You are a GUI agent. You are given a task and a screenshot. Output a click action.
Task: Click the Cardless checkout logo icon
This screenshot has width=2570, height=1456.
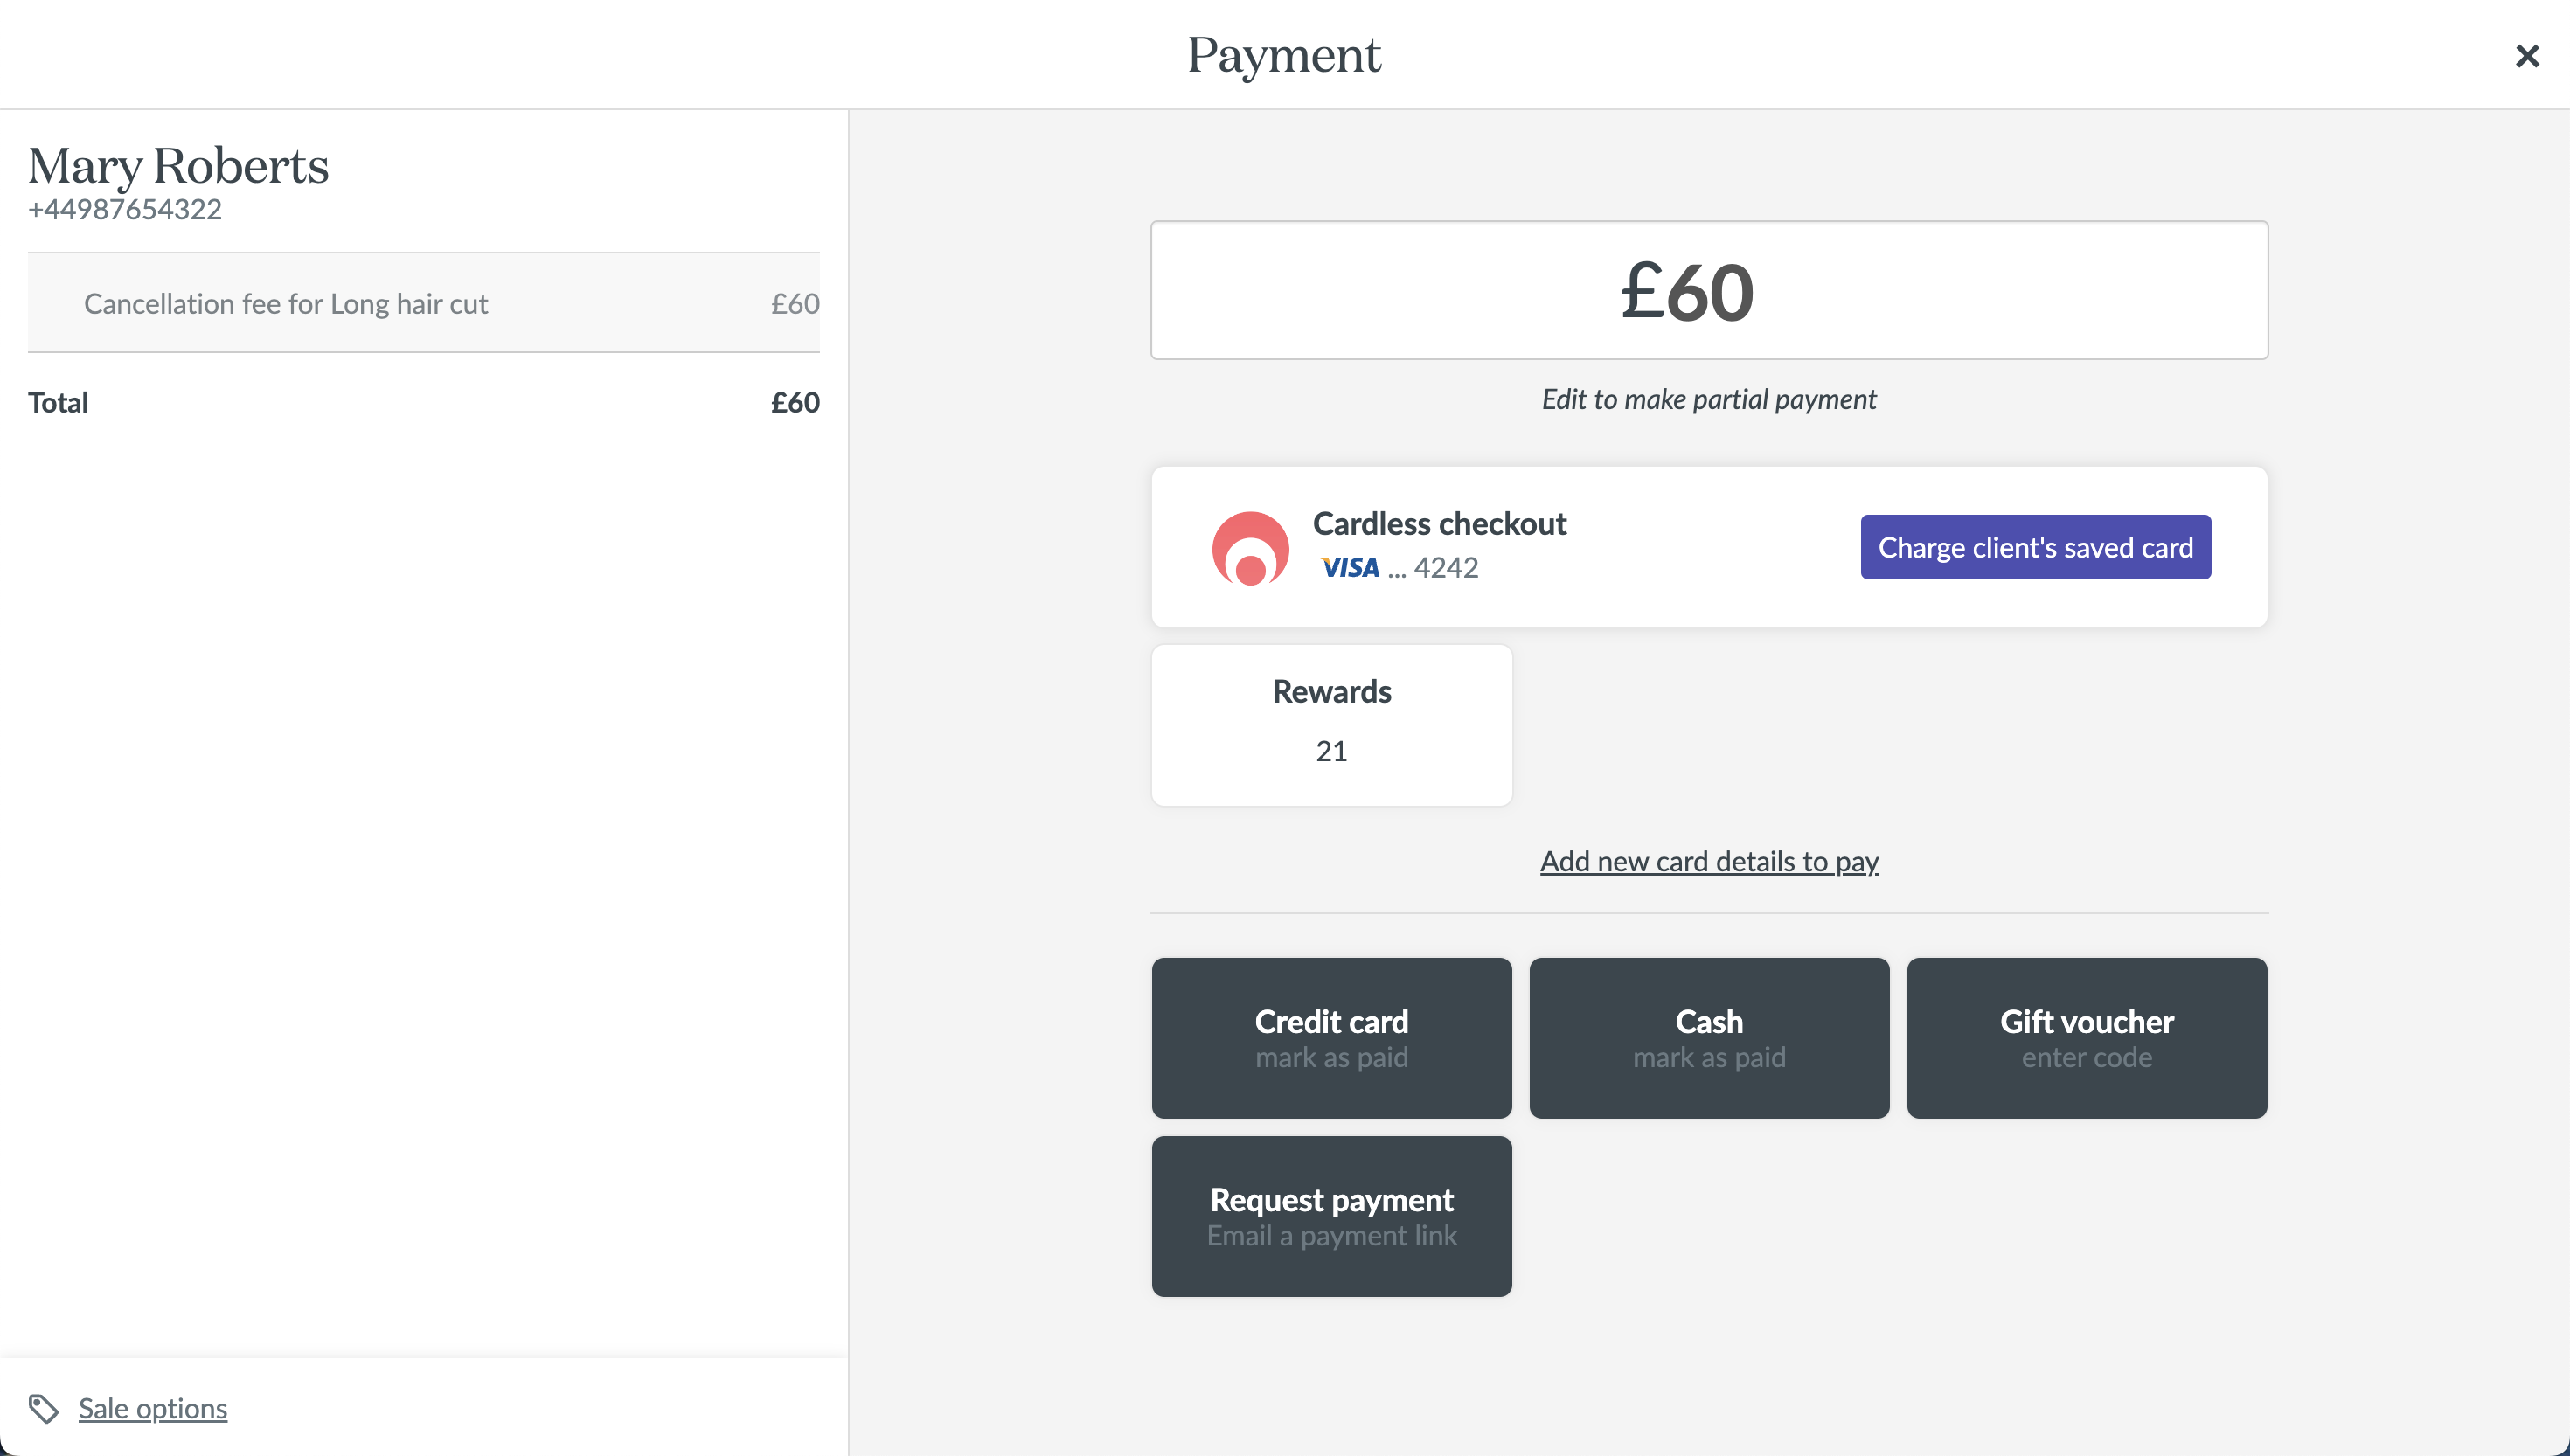(1250, 548)
